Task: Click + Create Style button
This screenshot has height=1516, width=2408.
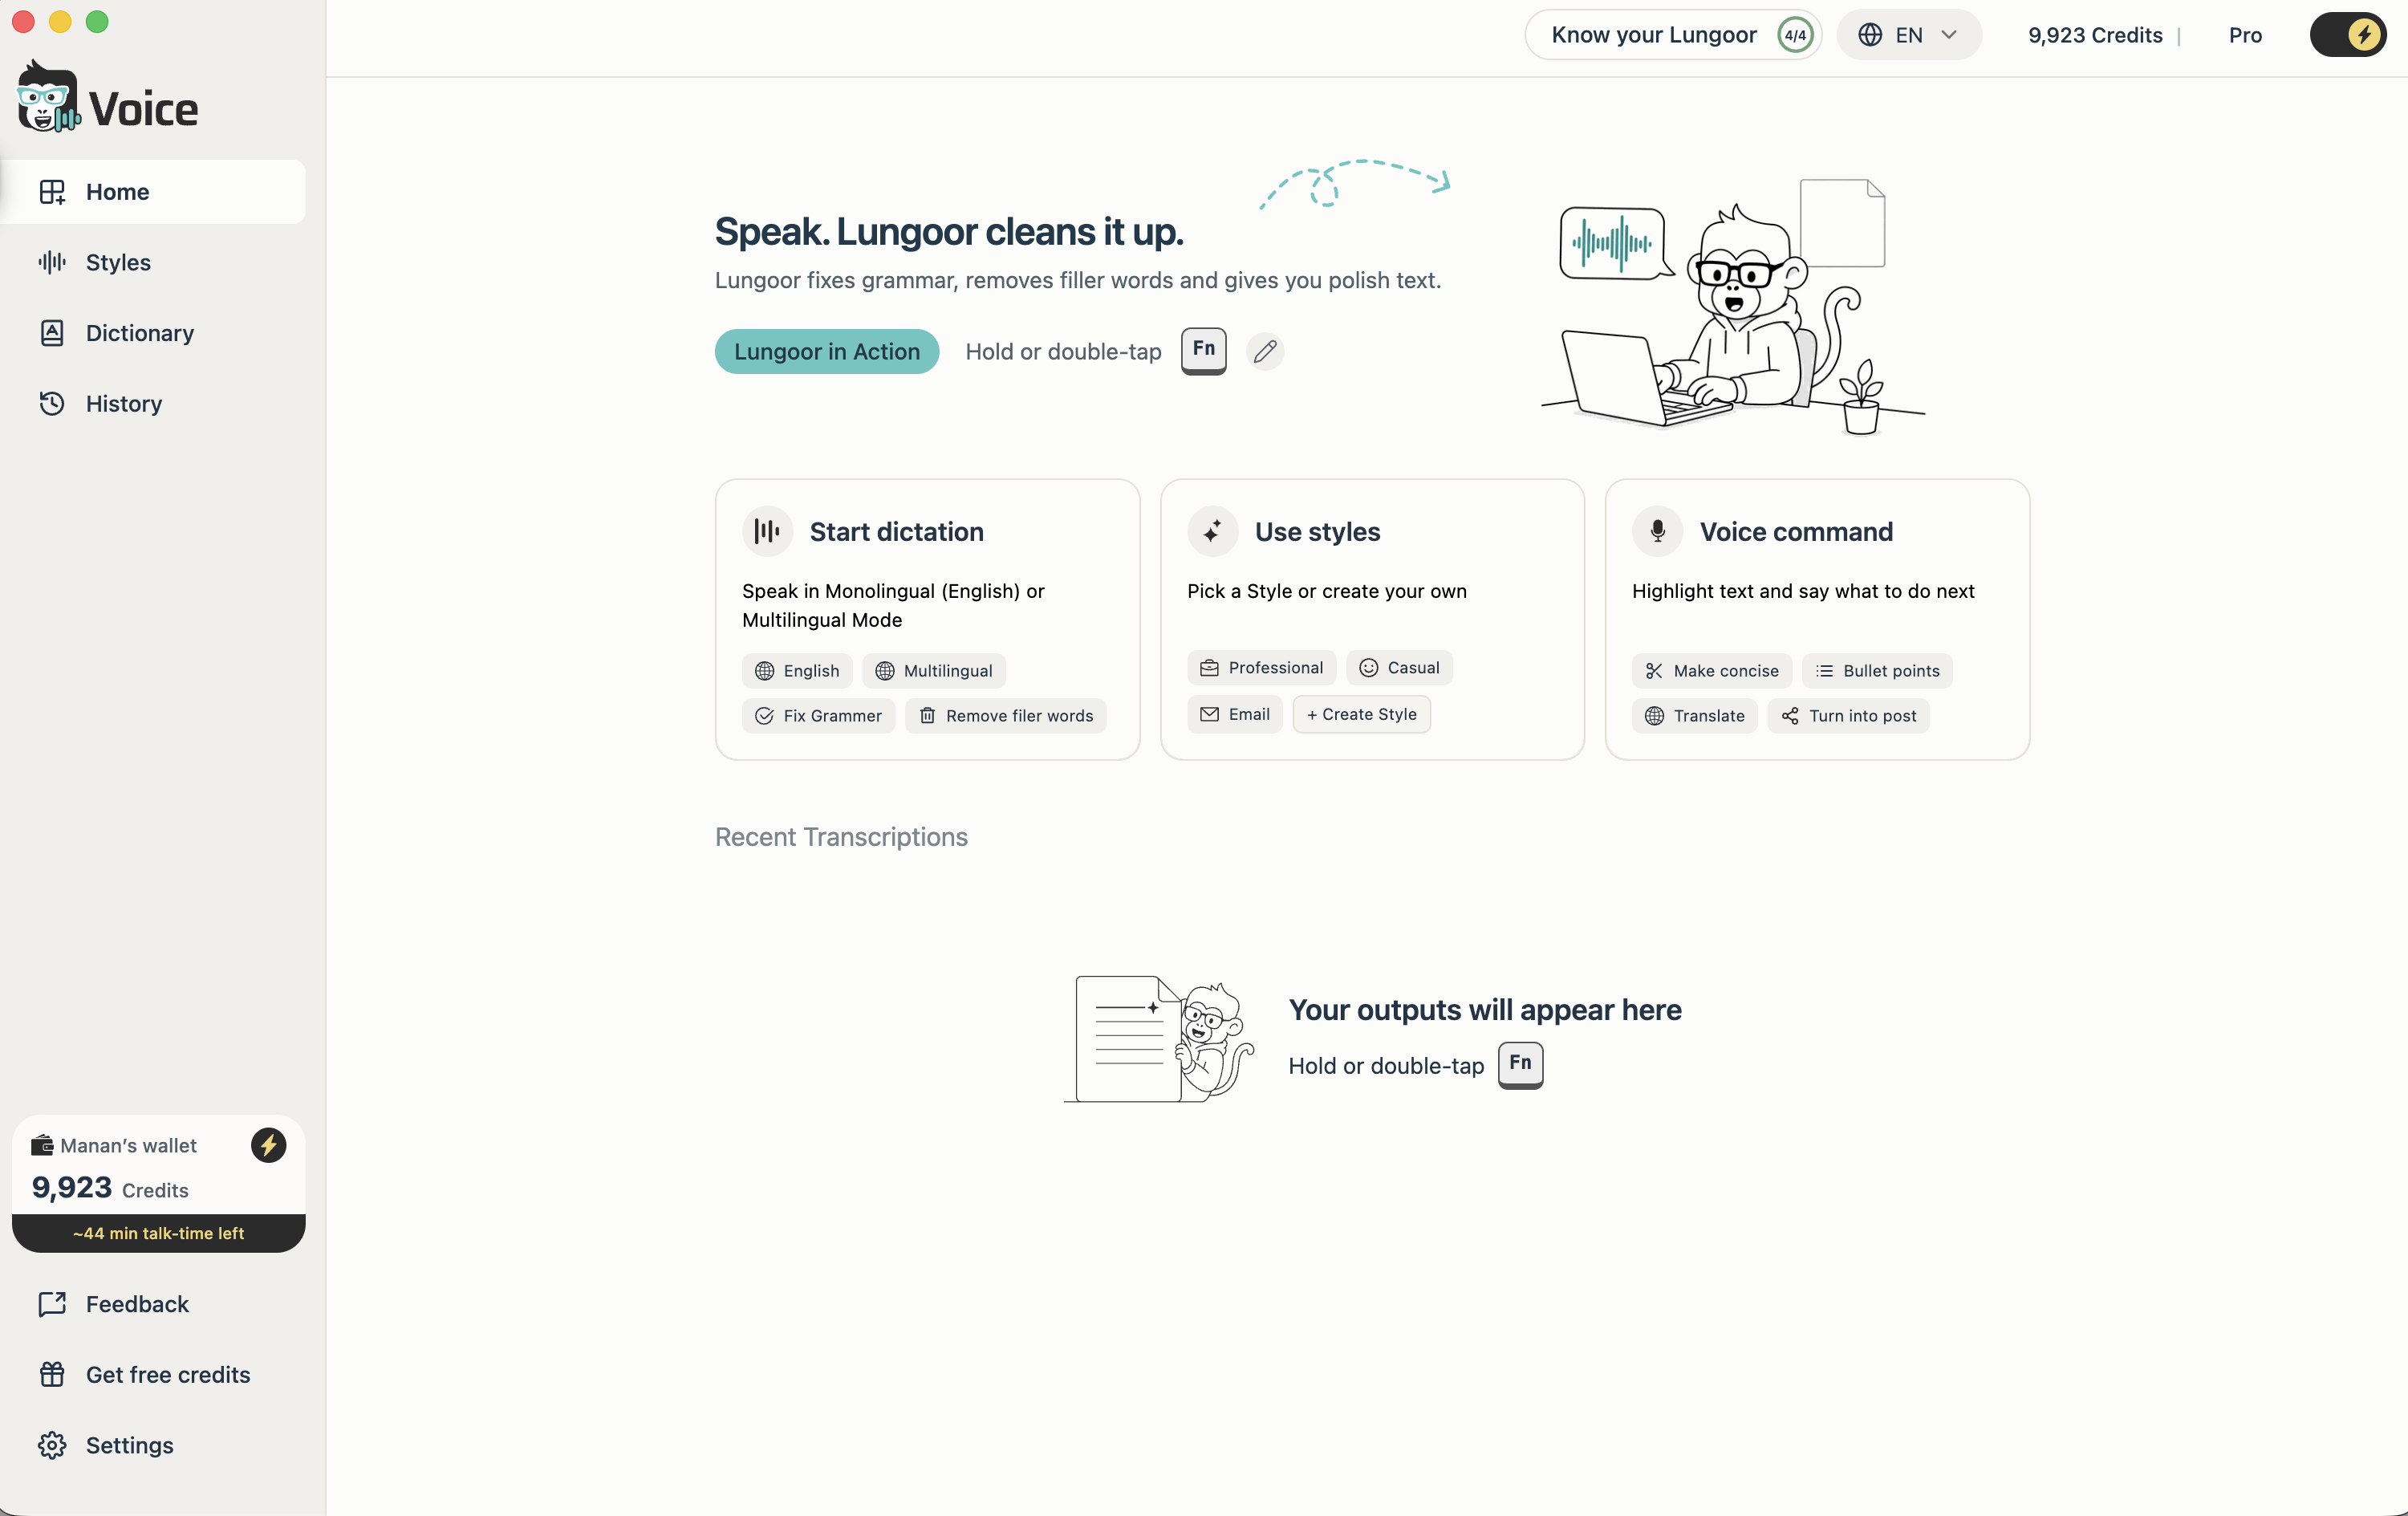Action: click(1361, 714)
